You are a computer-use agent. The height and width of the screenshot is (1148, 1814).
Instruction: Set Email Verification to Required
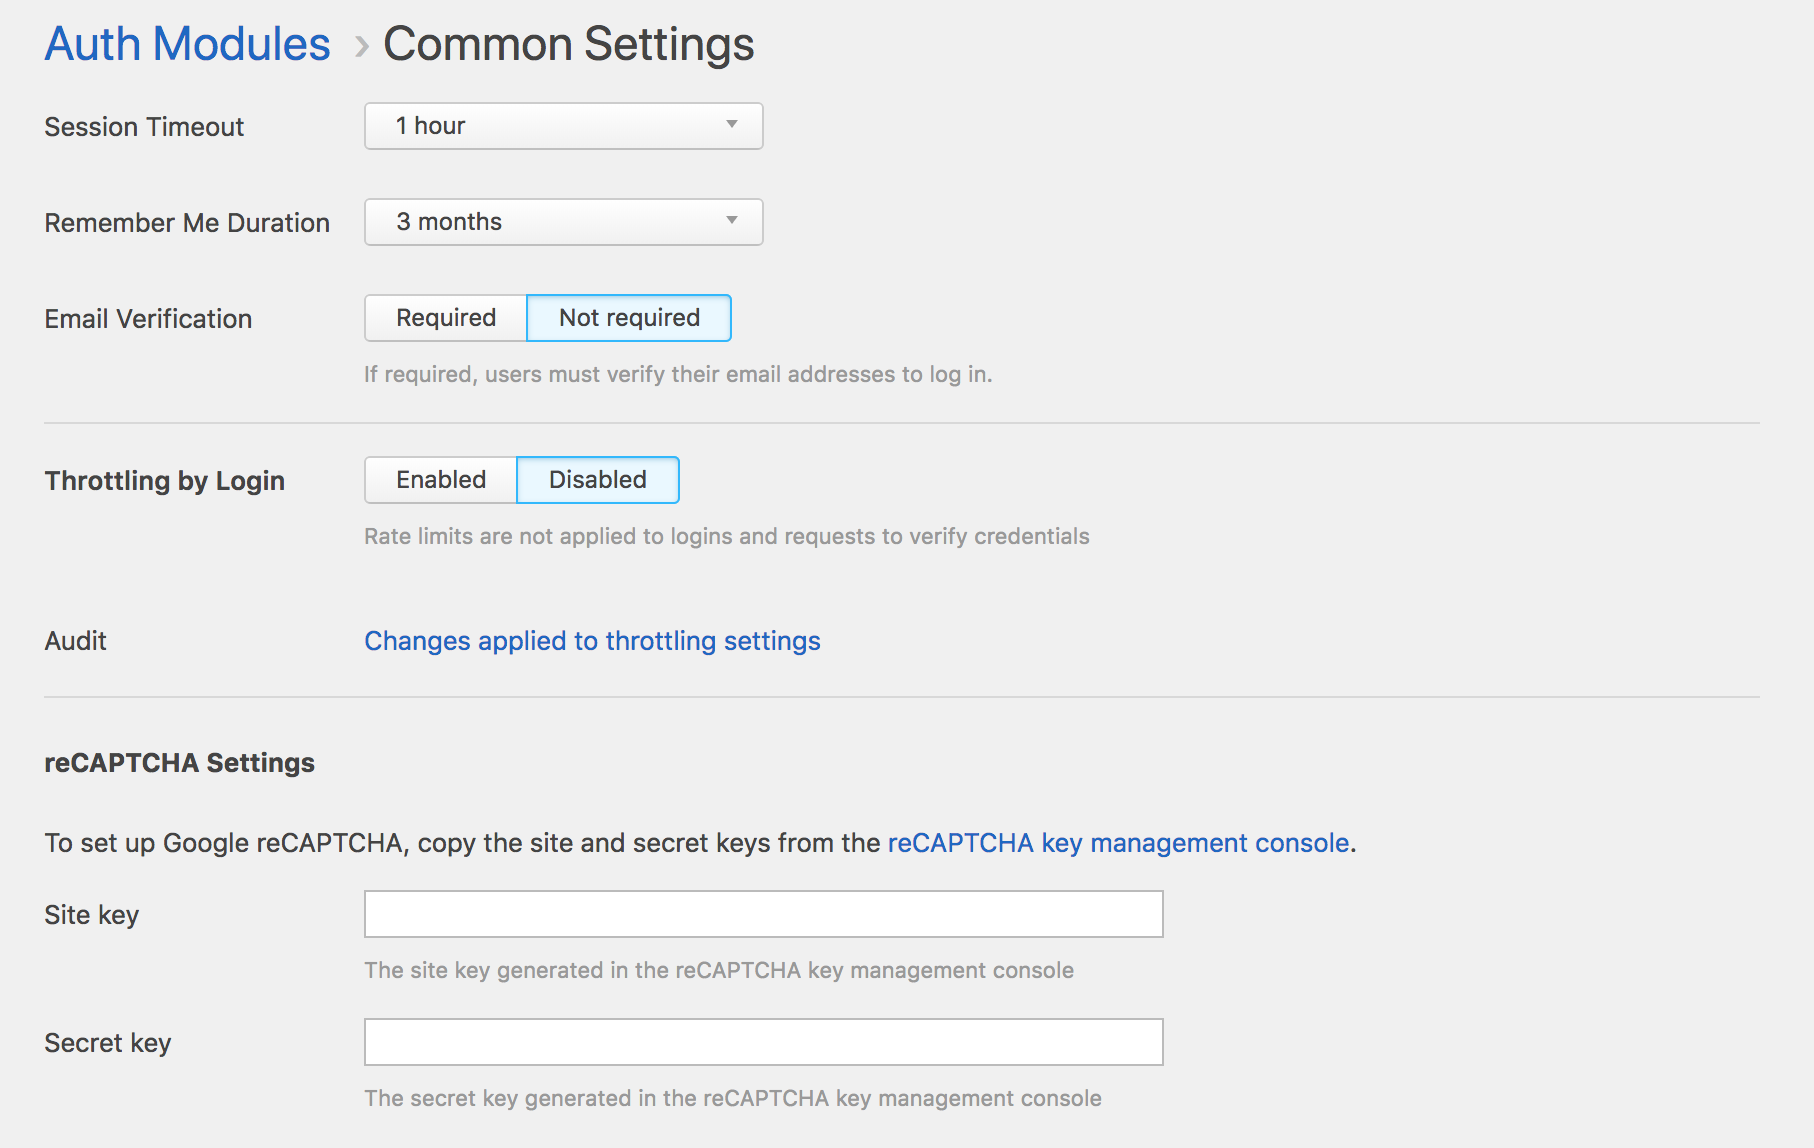446,318
